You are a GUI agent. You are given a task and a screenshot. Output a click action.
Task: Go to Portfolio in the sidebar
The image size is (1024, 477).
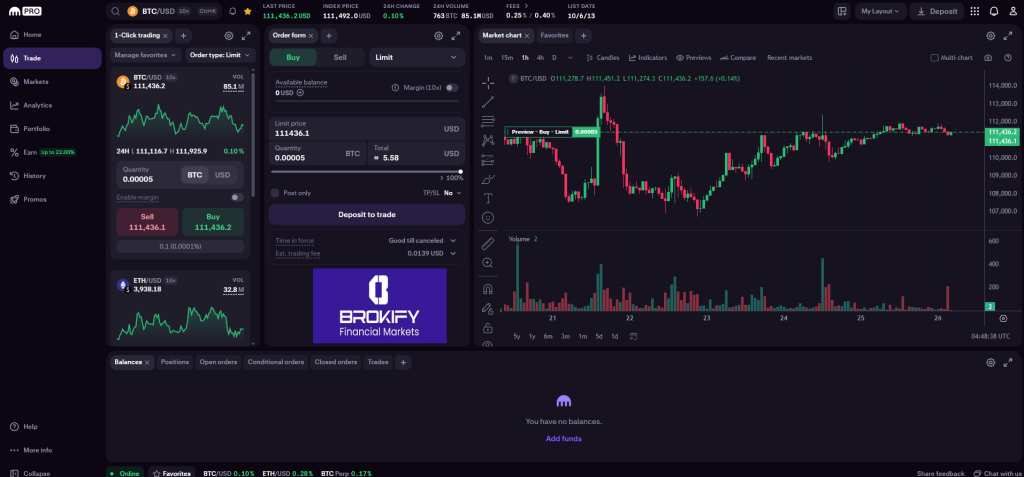coord(39,128)
